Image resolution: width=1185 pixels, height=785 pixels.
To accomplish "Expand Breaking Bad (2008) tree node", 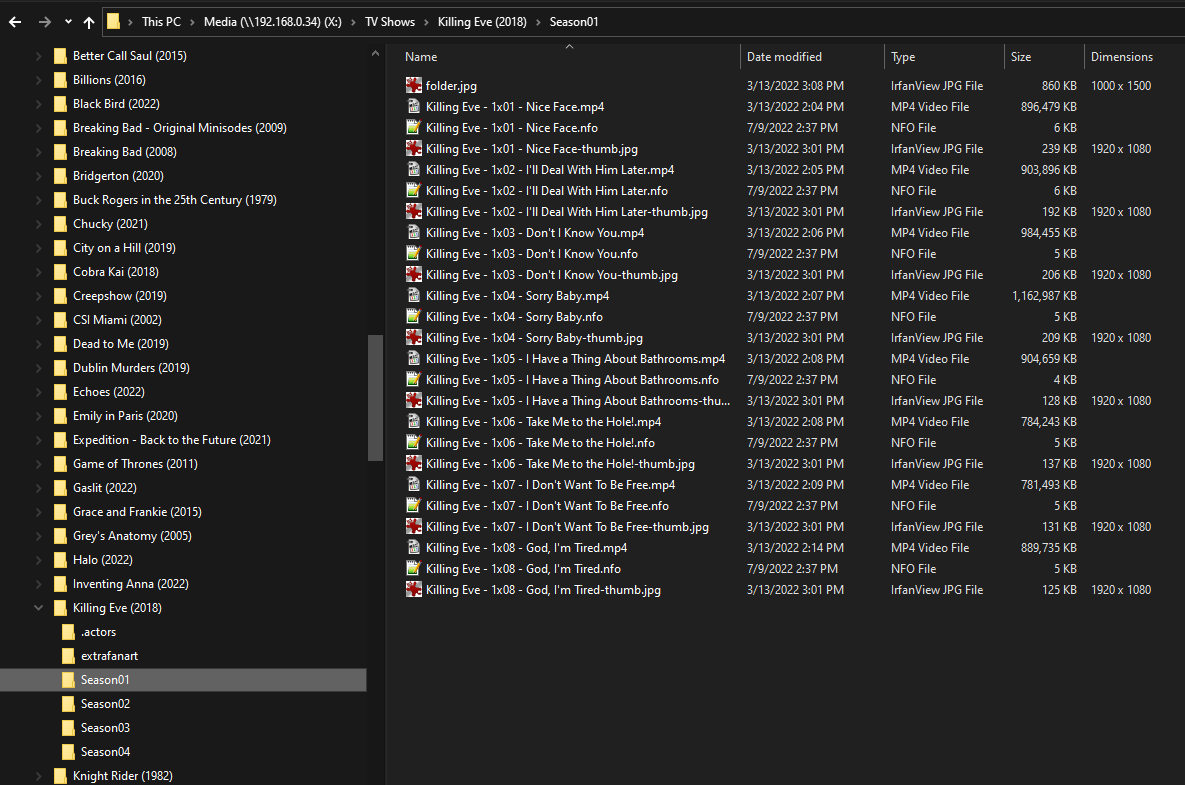I will pos(38,151).
